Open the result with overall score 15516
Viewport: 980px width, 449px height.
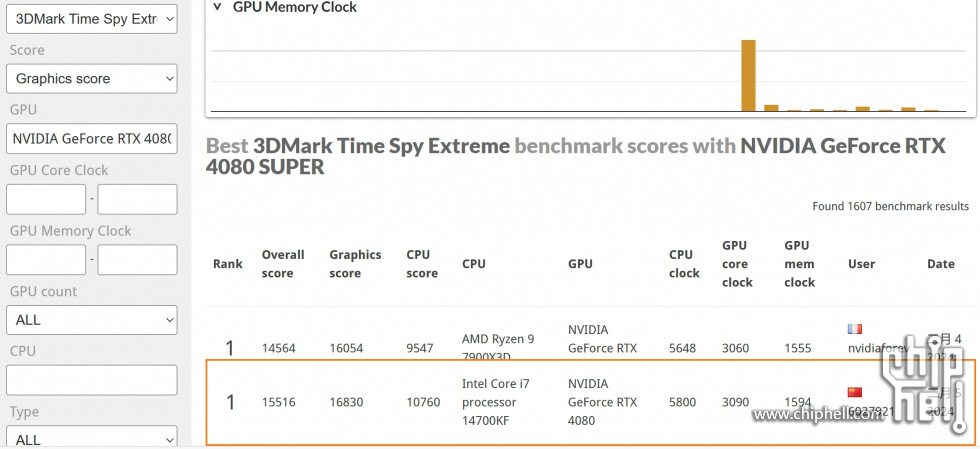[x=279, y=402]
